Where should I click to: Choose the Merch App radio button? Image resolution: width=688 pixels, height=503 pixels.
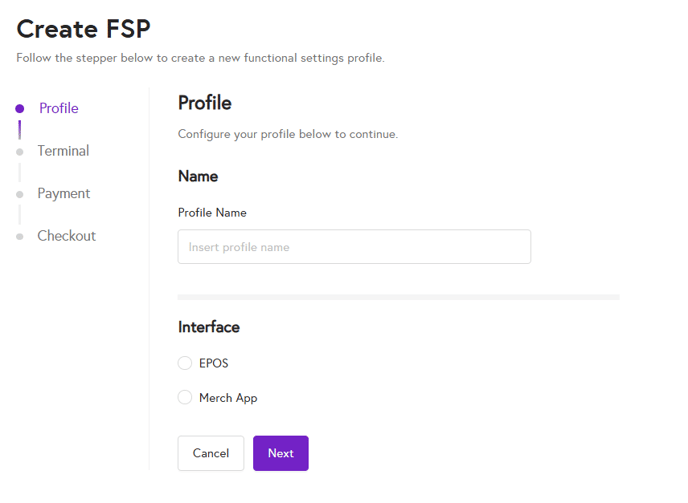pyautogui.click(x=185, y=398)
